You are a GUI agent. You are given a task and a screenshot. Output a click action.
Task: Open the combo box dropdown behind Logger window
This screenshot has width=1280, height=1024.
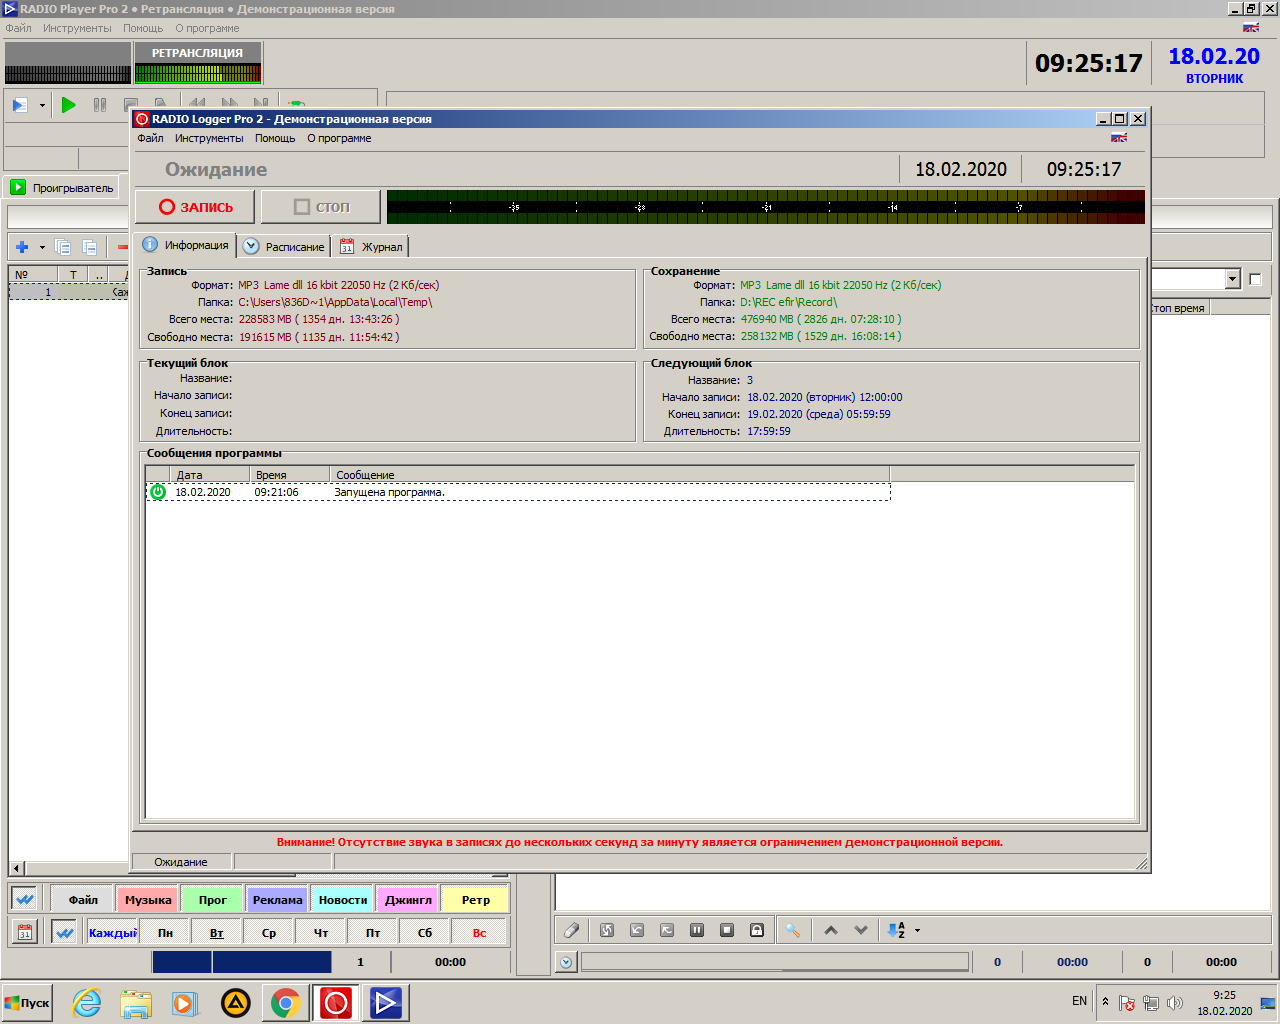tap(1232, 279)
